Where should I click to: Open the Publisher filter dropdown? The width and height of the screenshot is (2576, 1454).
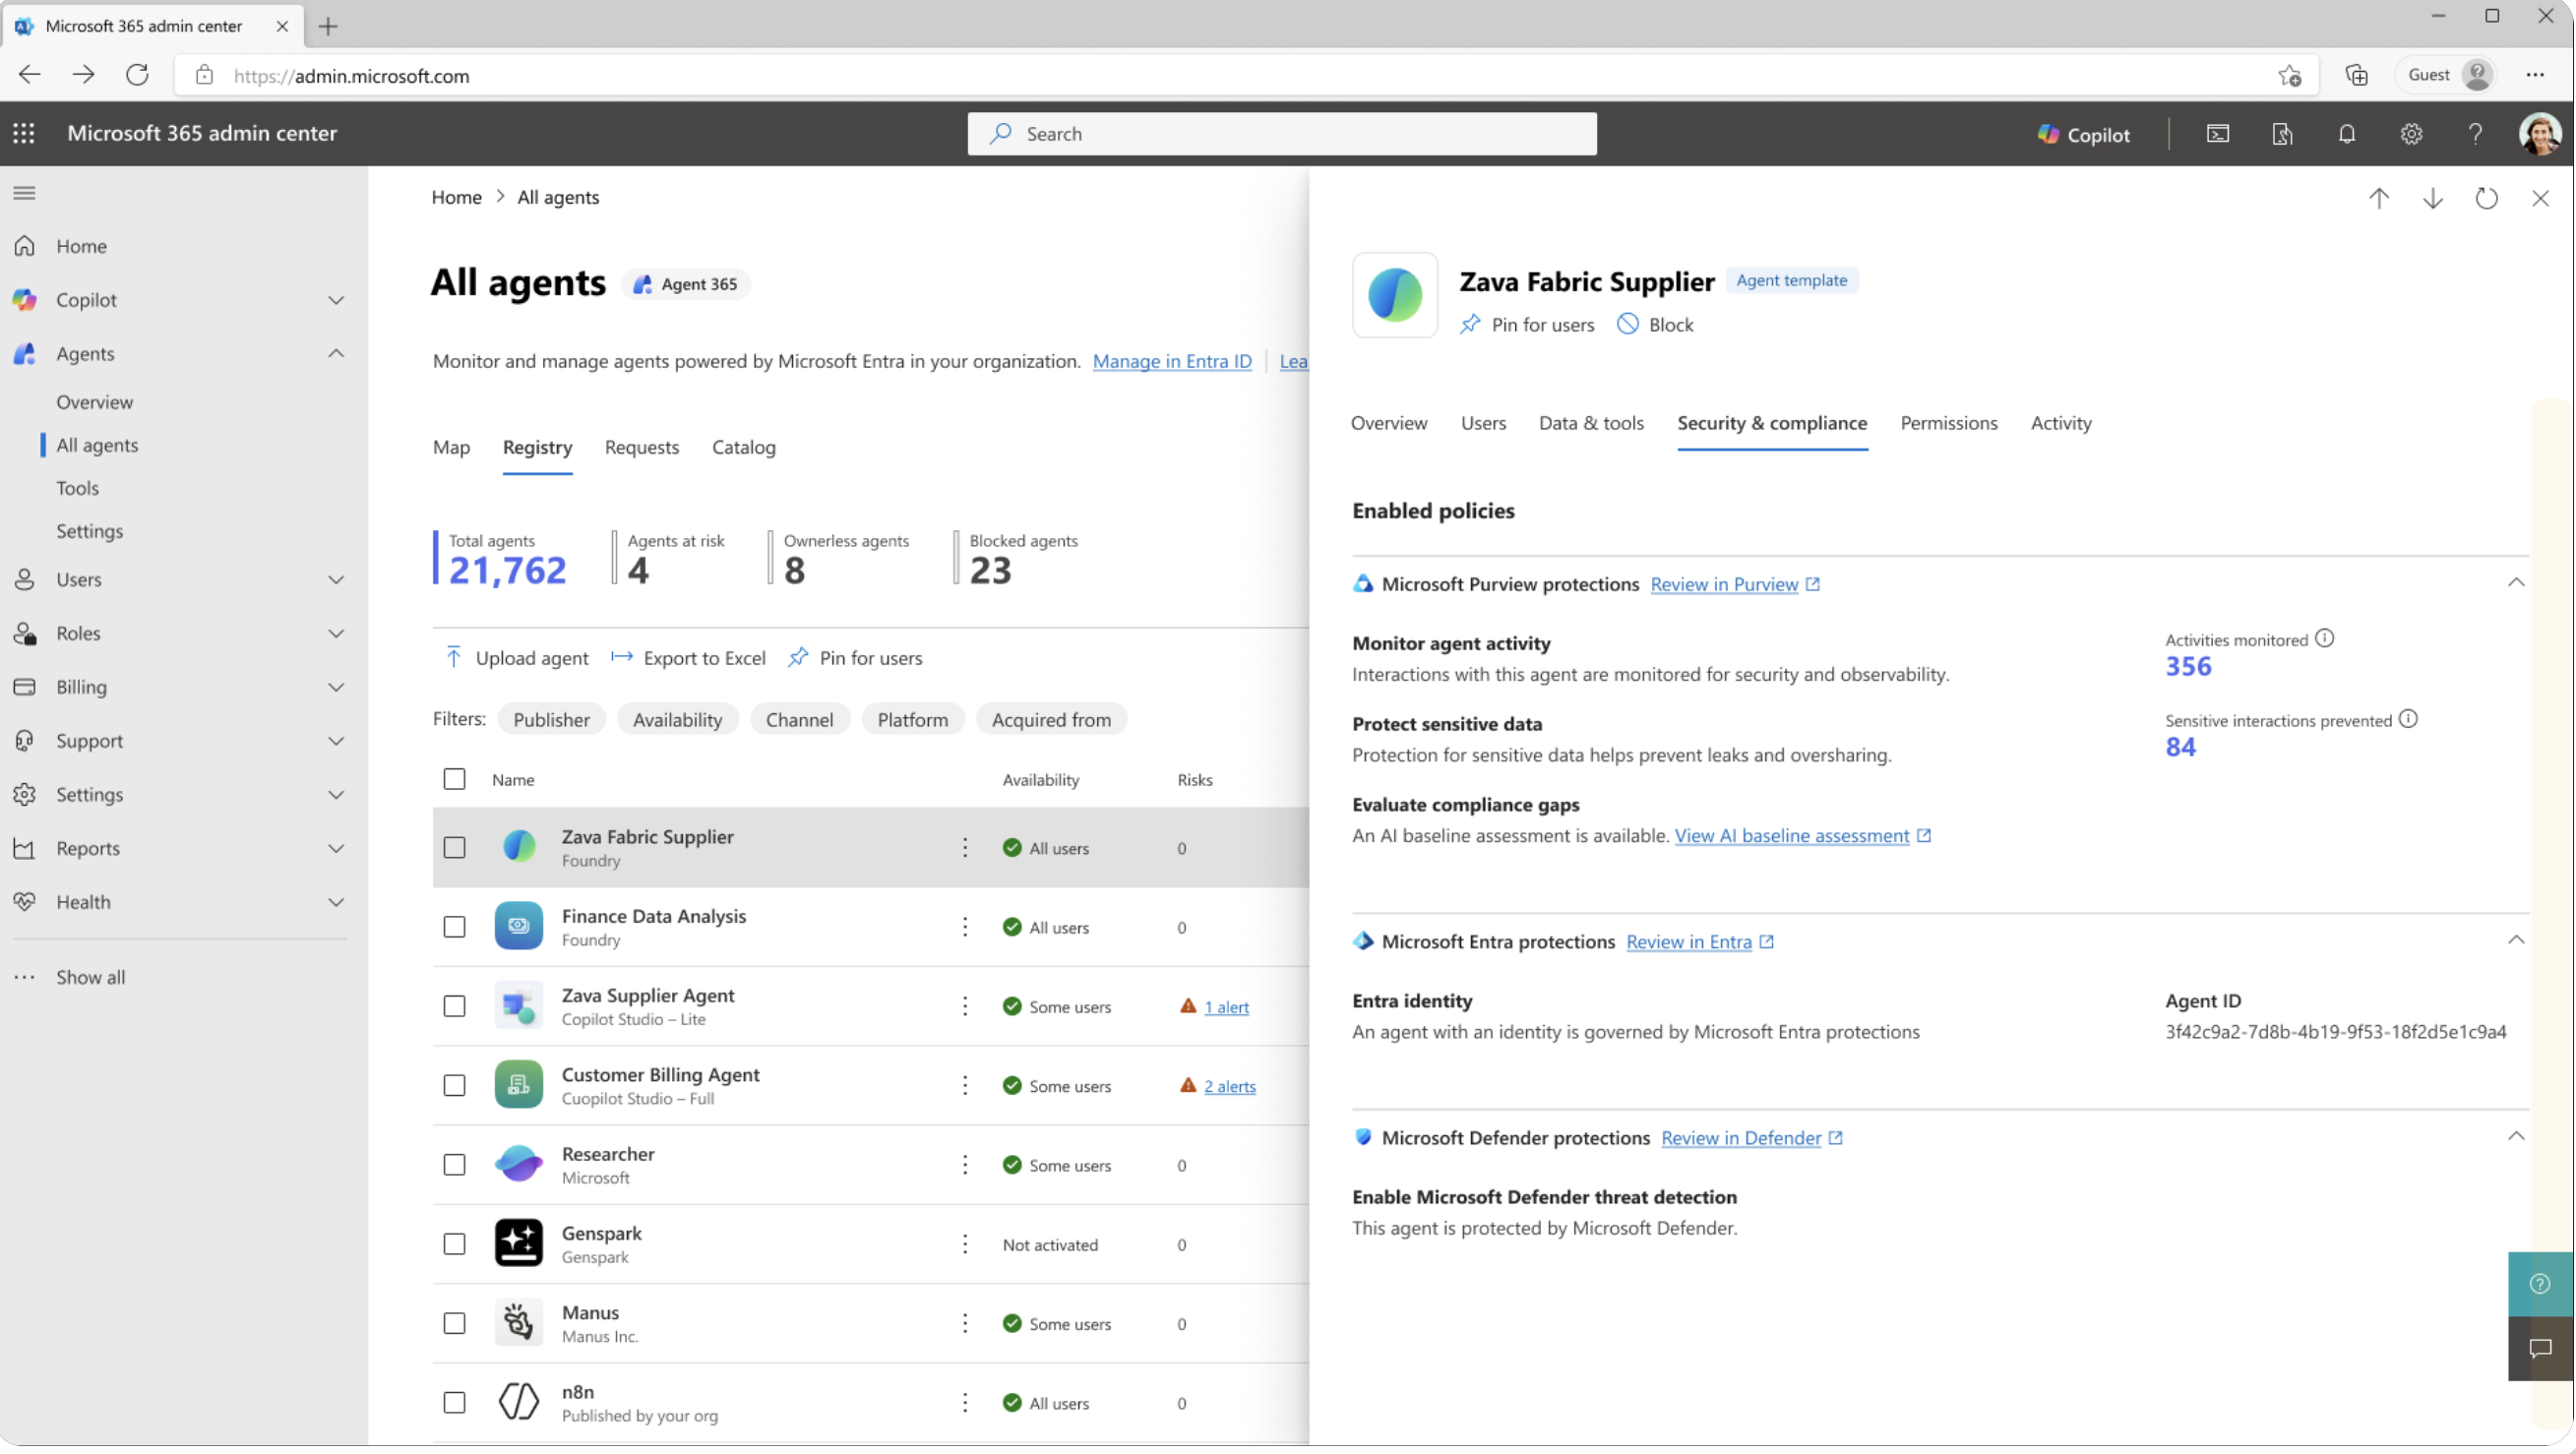pyautogui.click(x=552, y=720)
